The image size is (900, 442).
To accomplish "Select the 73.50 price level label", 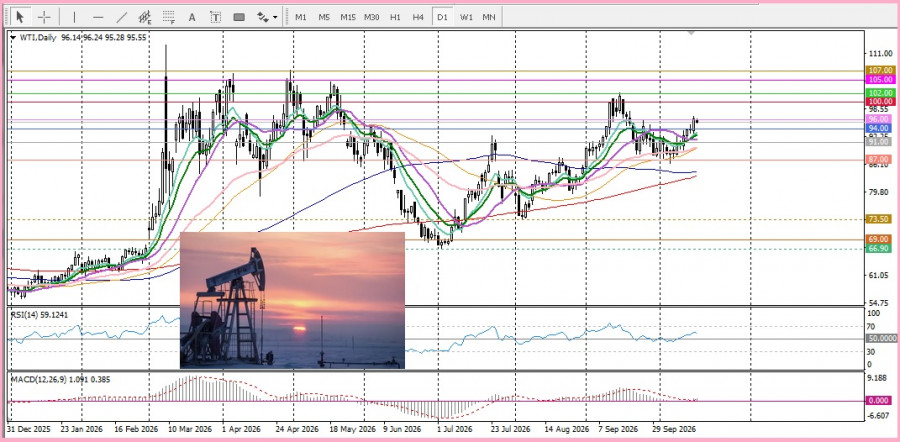I will [880, 219].
